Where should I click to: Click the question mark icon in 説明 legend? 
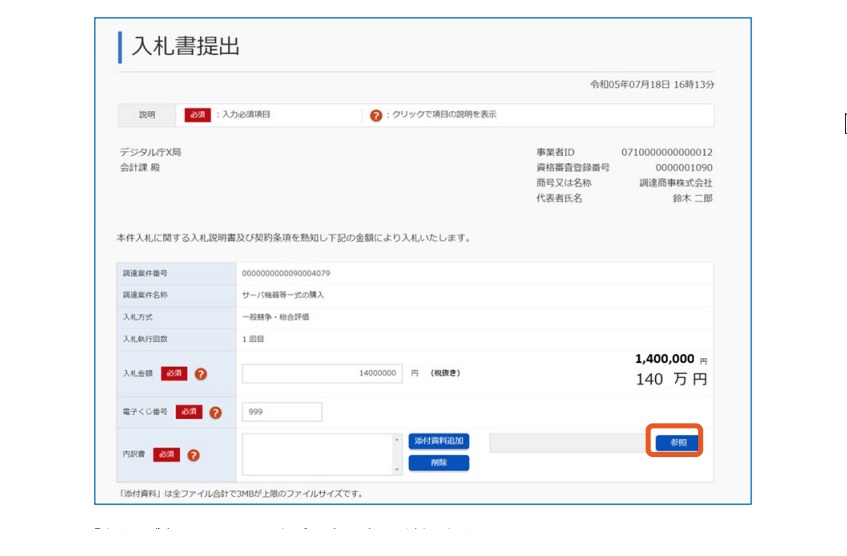pyautogui.click(x=376, y=115)
